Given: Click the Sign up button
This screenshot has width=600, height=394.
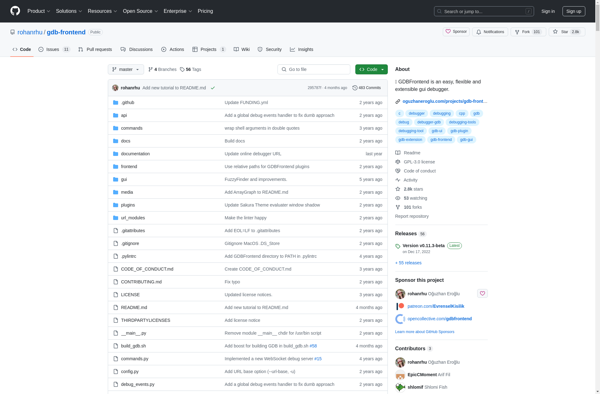Looking at the screenshot, I should (x=574, y=11).
